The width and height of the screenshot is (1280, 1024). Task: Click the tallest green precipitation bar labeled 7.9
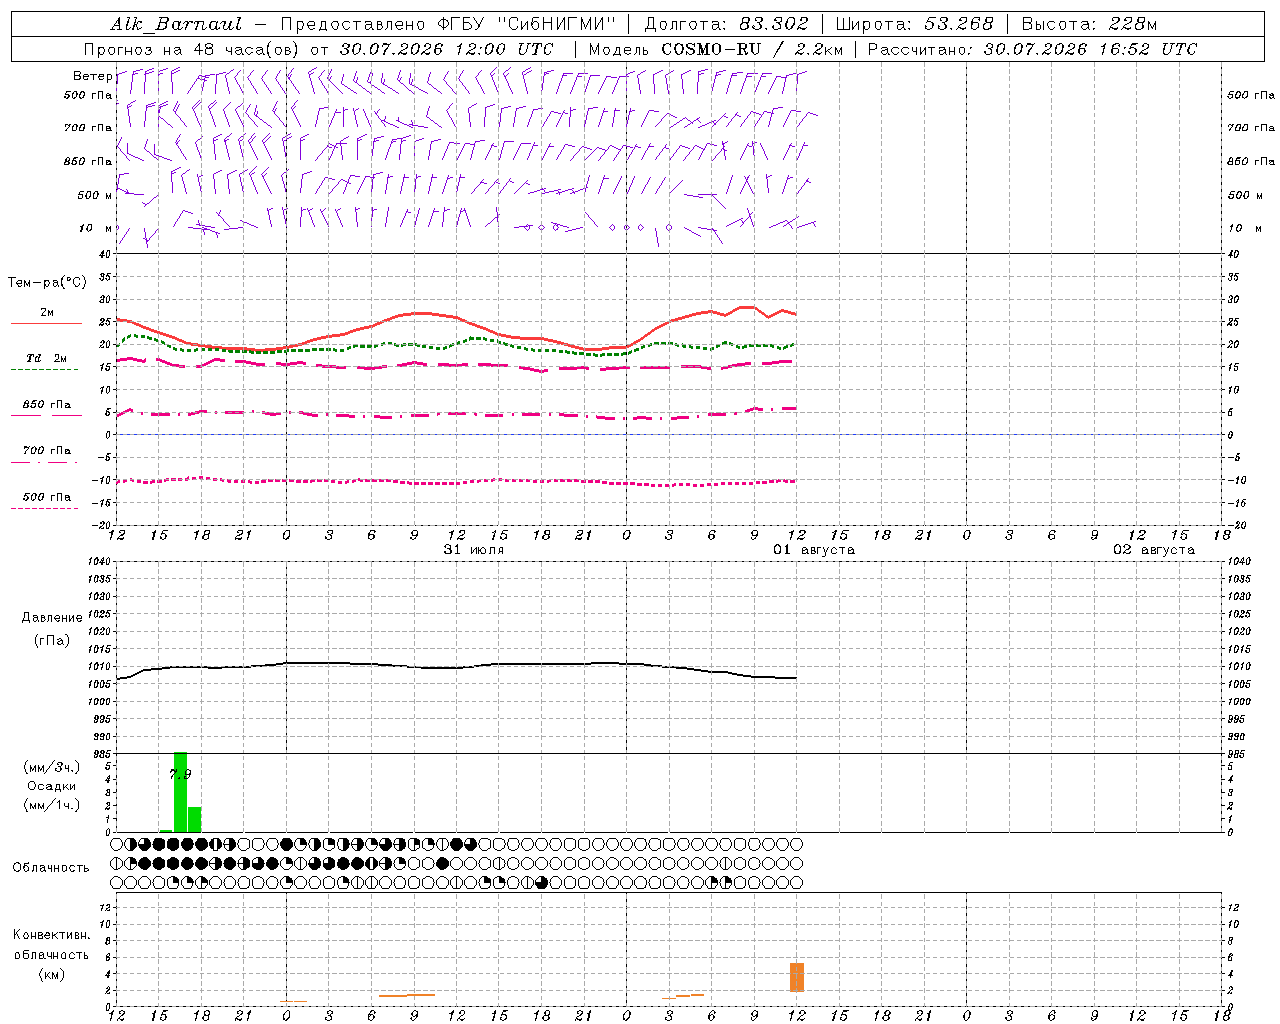[x=180, y=792]
